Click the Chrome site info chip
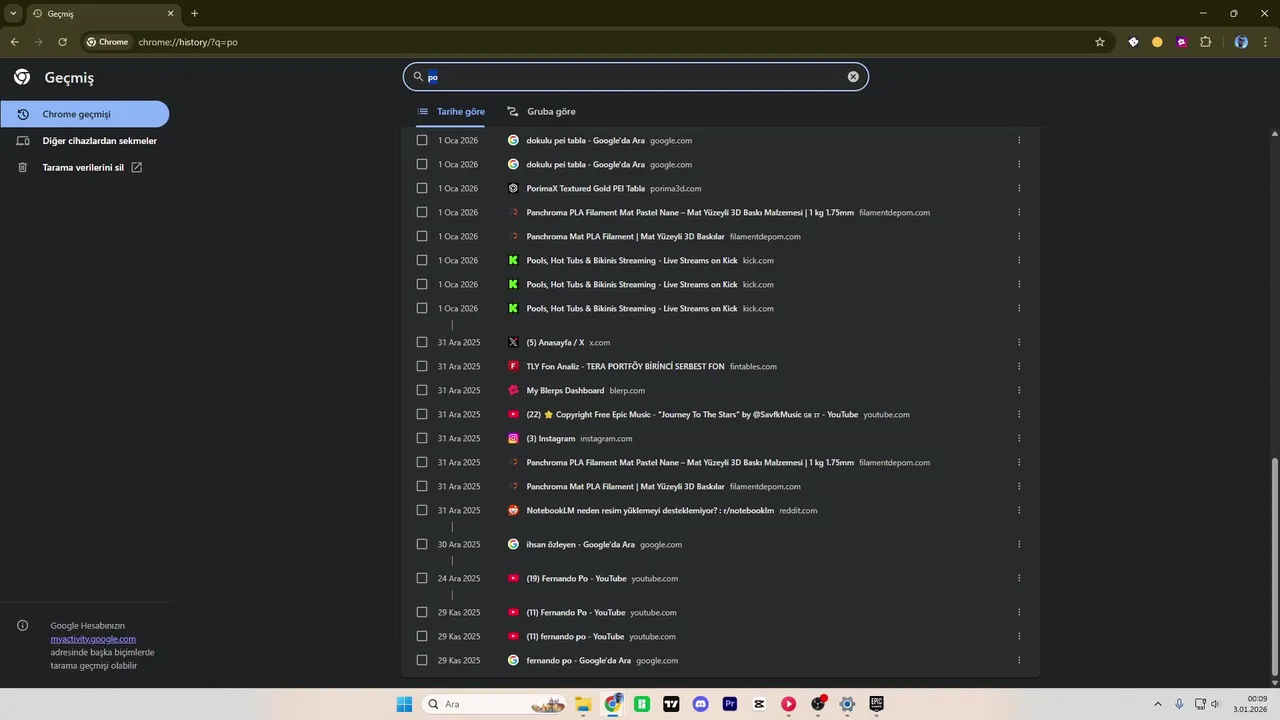This screenshot has width=1280, height=720. [x=108, y=42]
